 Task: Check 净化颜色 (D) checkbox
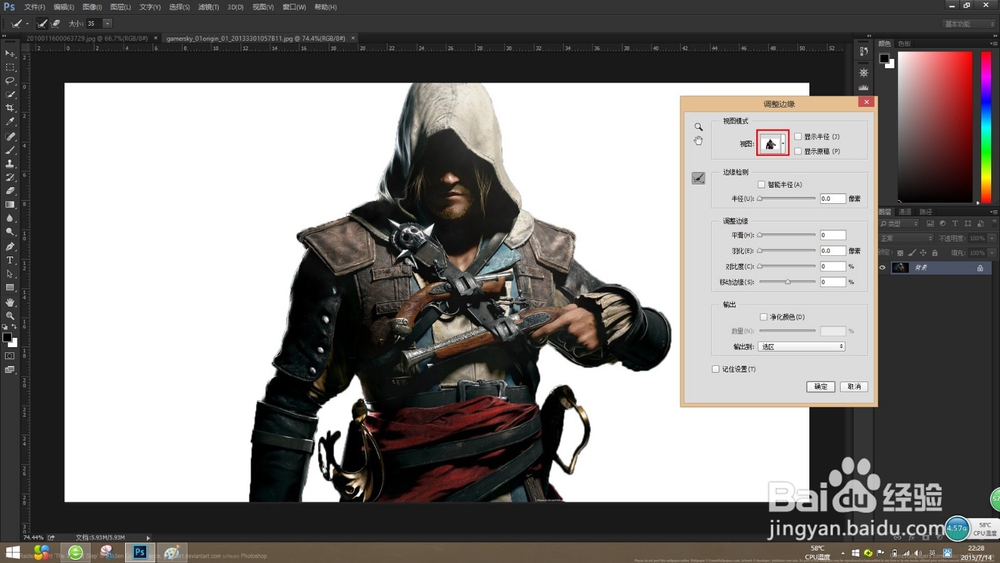point(763,317)
